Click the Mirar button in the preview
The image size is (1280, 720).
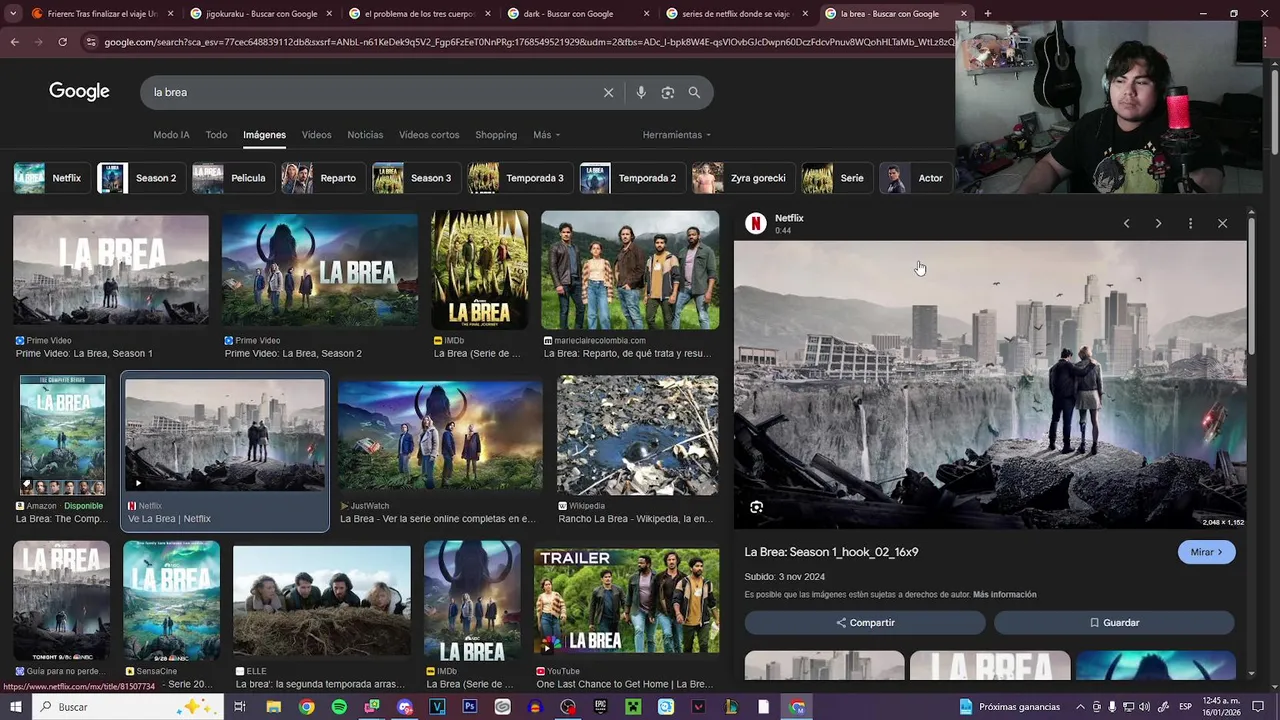coord(1207,552)
